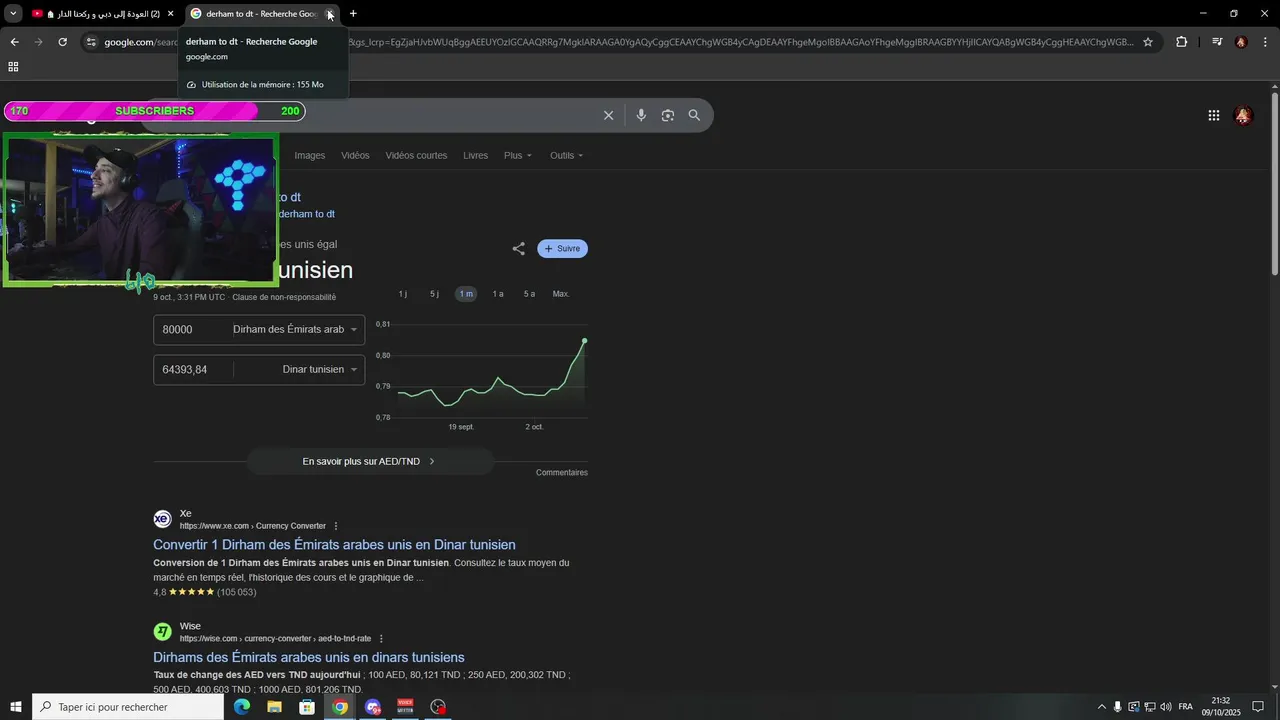Open more options for the Xe result
Viewport: 1280px width, 720px height.
[x=336, y=526]
